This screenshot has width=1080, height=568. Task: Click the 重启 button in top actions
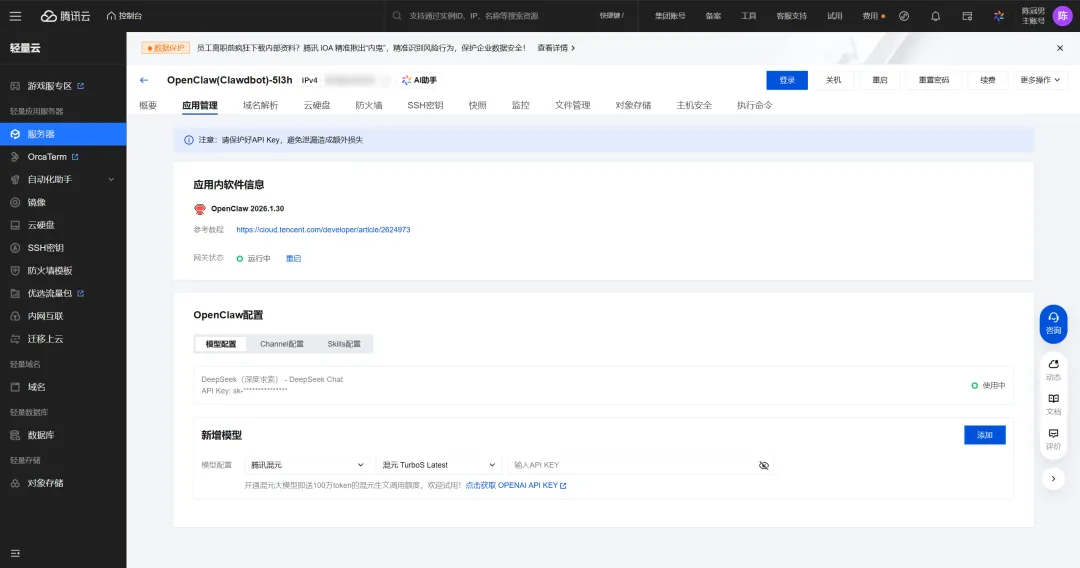click(880, 81)
